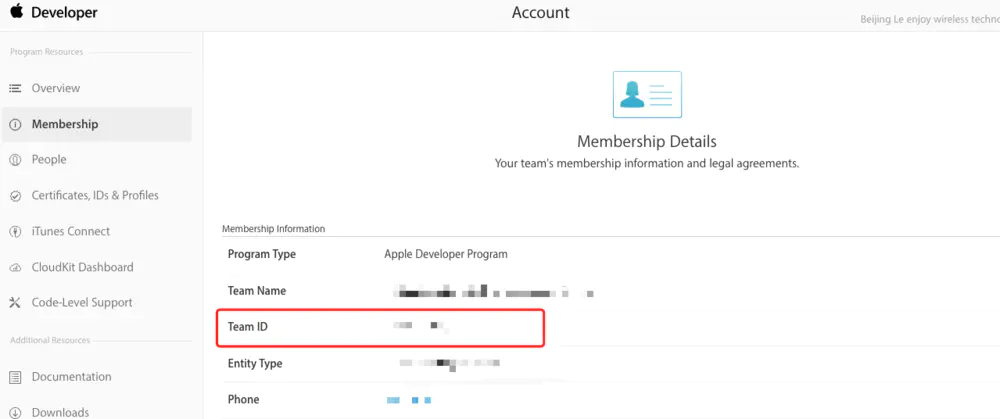Click the team's membership information subtitle
Image resolution: width=1000 pixels, height=419 pixels.
[647, 163]
